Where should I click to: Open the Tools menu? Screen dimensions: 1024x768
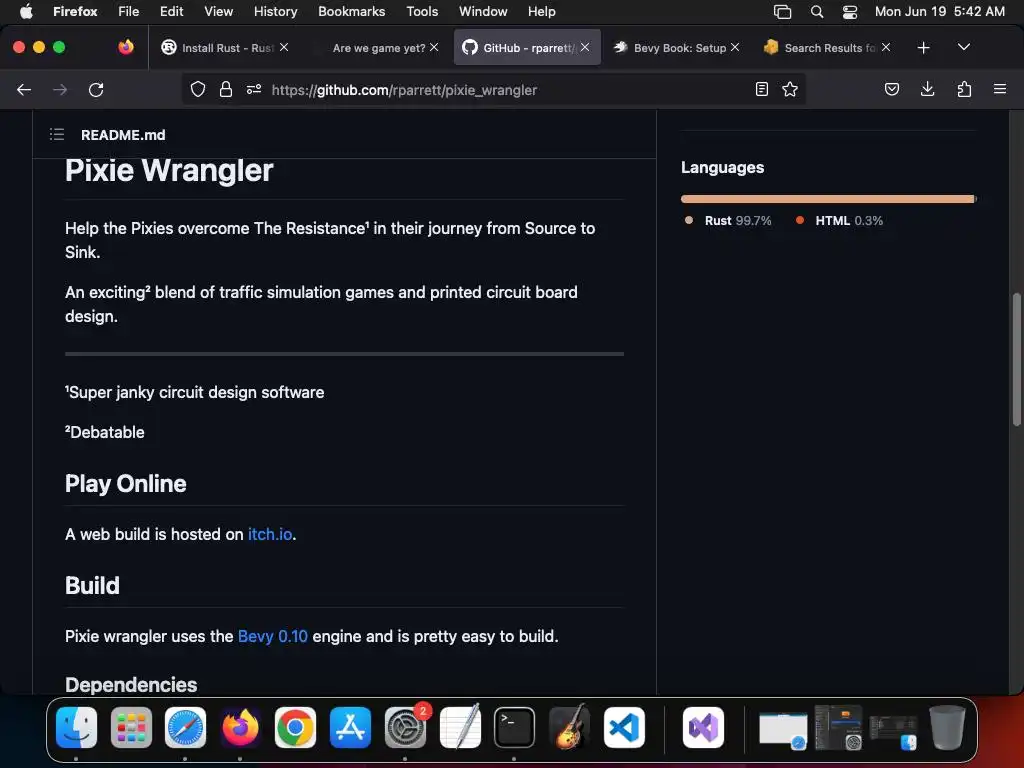[x=422, y=11]
